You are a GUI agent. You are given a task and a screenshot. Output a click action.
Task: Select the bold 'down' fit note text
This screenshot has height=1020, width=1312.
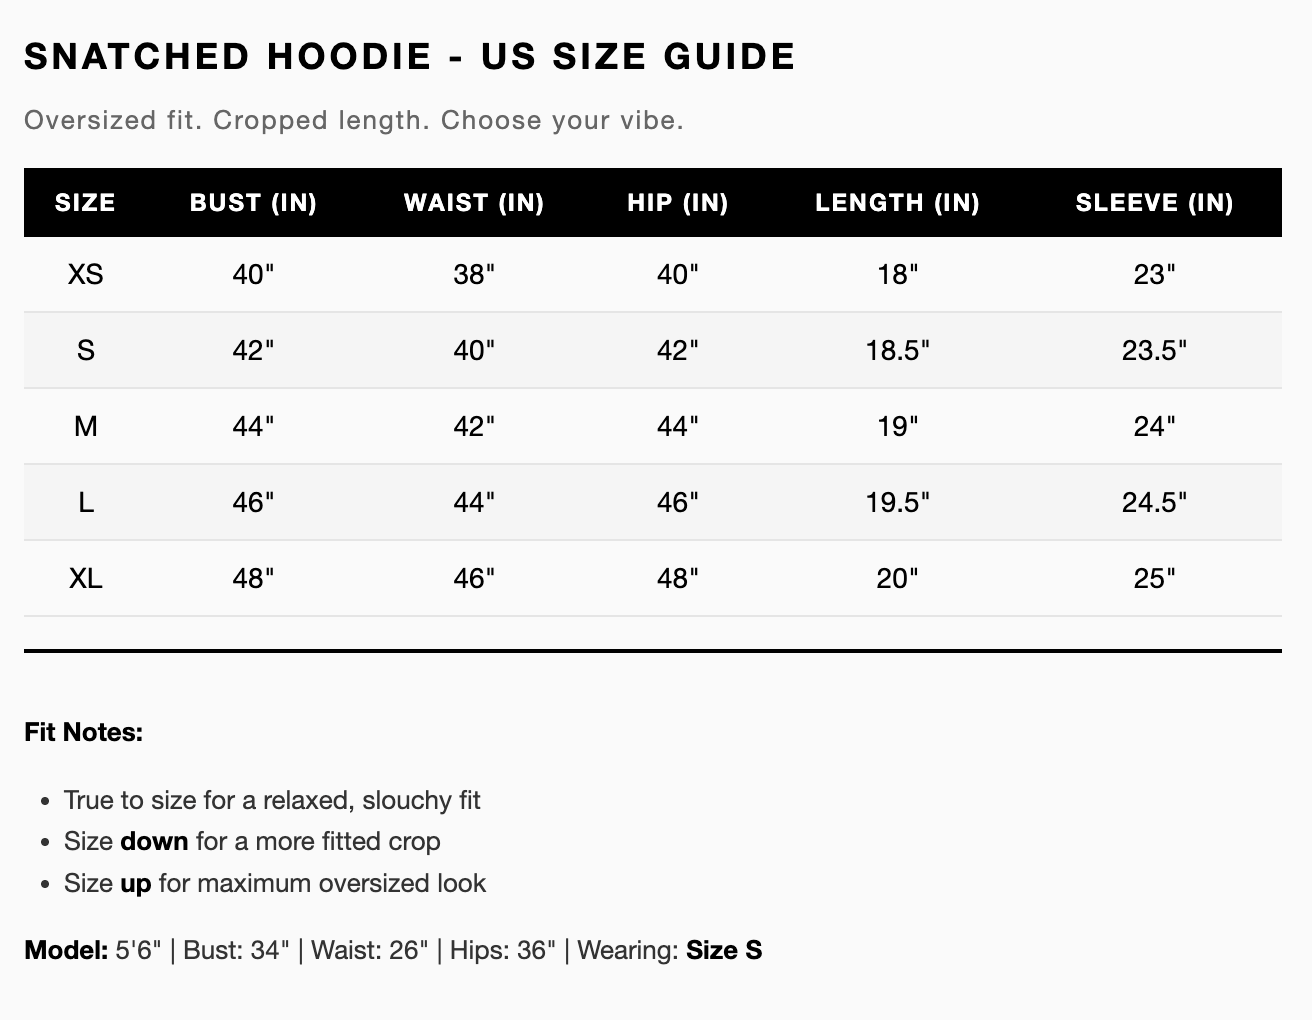click(154, 841)
